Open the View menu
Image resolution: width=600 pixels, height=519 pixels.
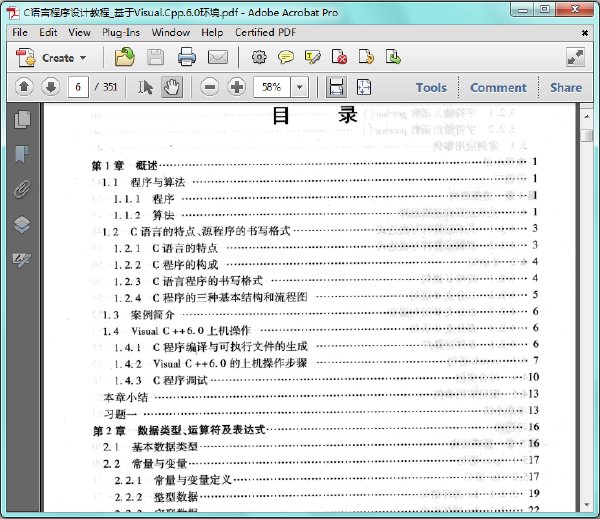(80, 33)
